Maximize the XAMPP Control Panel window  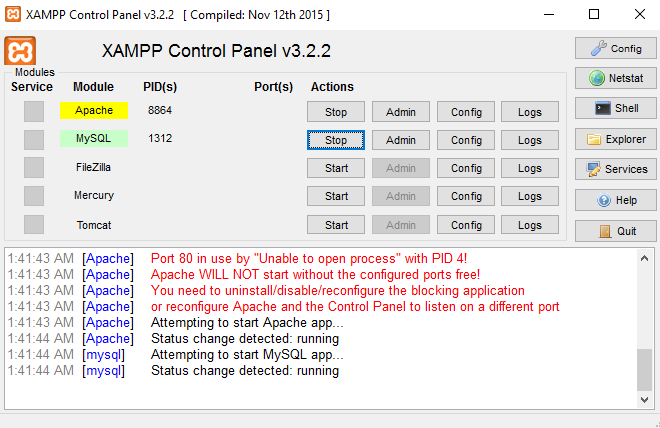[x=594, y=14]
